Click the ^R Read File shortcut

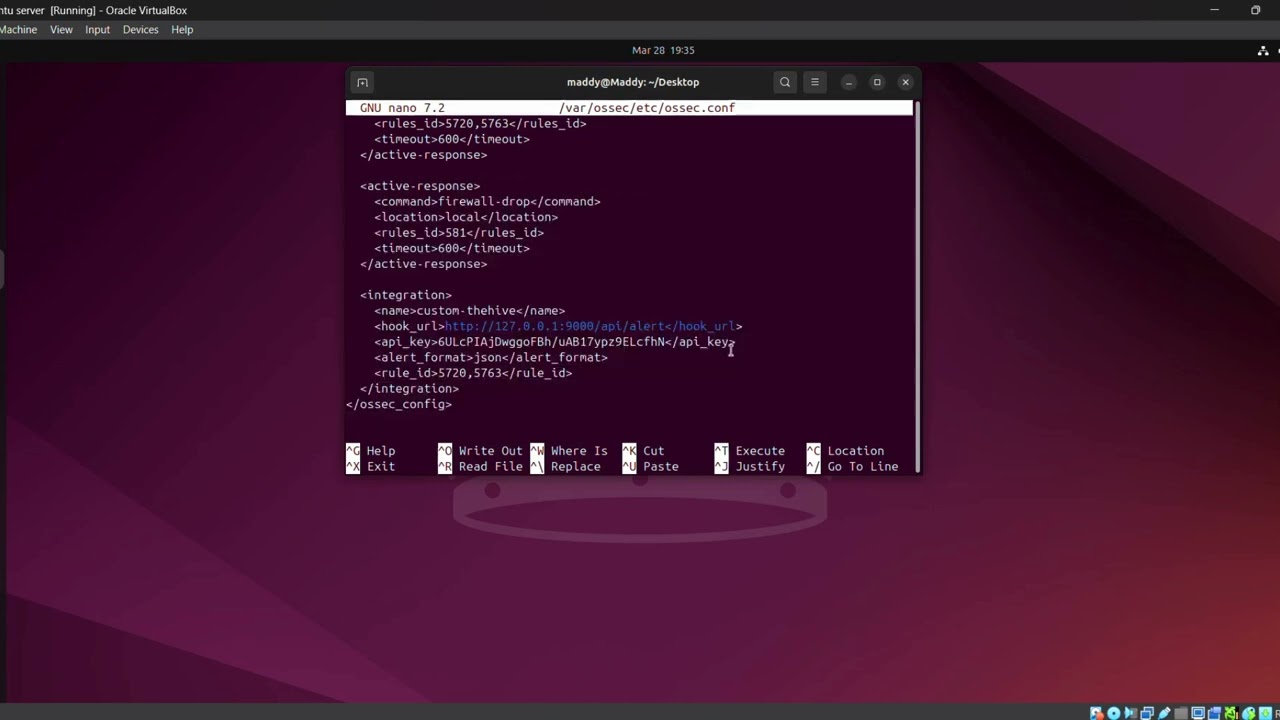(480, 467)
